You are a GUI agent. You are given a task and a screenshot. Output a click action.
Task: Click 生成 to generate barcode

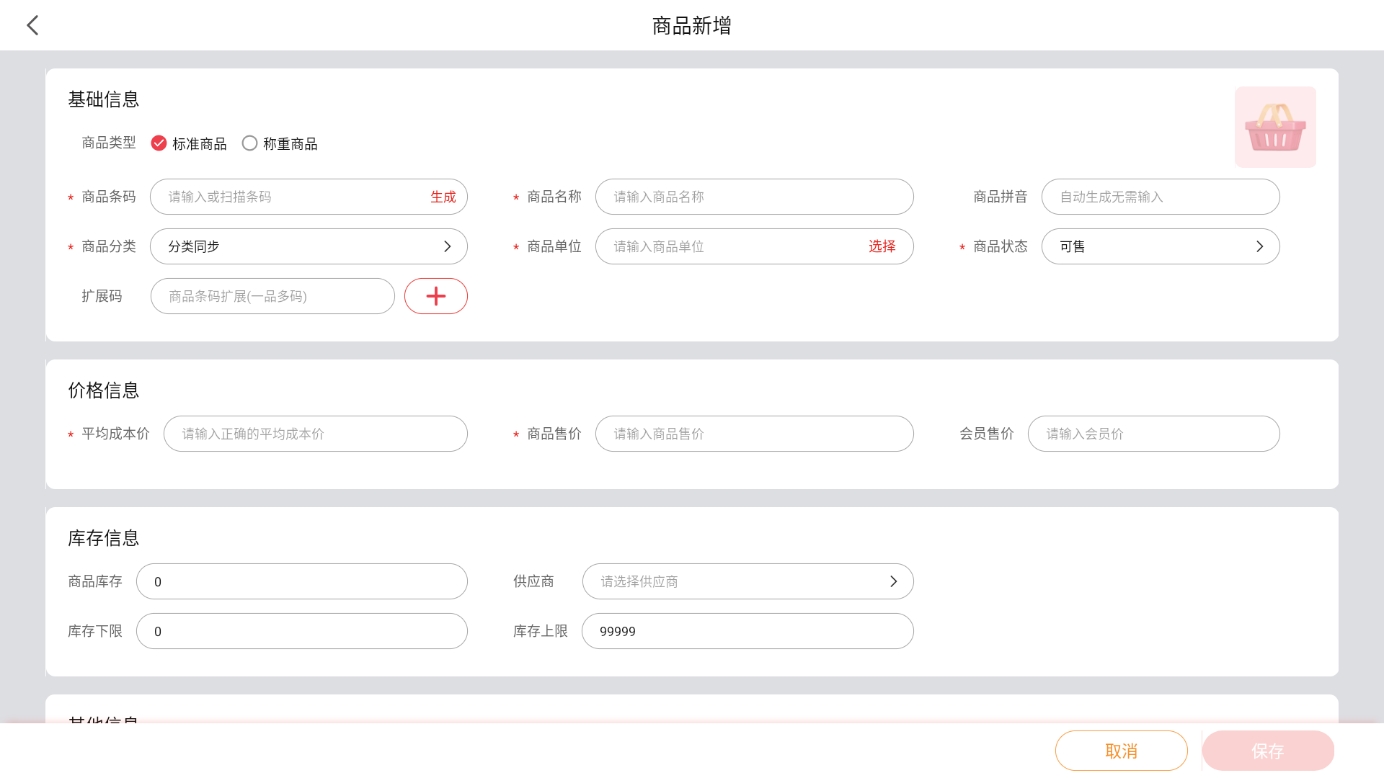point(443,197)
